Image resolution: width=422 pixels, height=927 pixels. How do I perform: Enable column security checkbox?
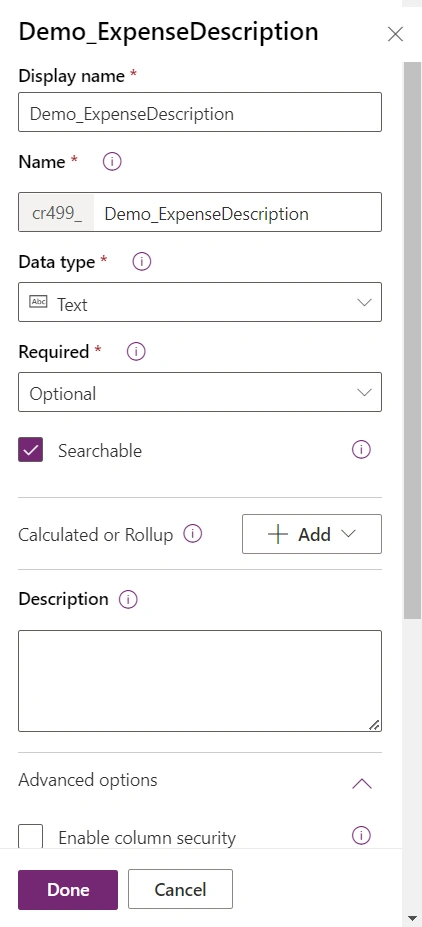click(30, 837)
